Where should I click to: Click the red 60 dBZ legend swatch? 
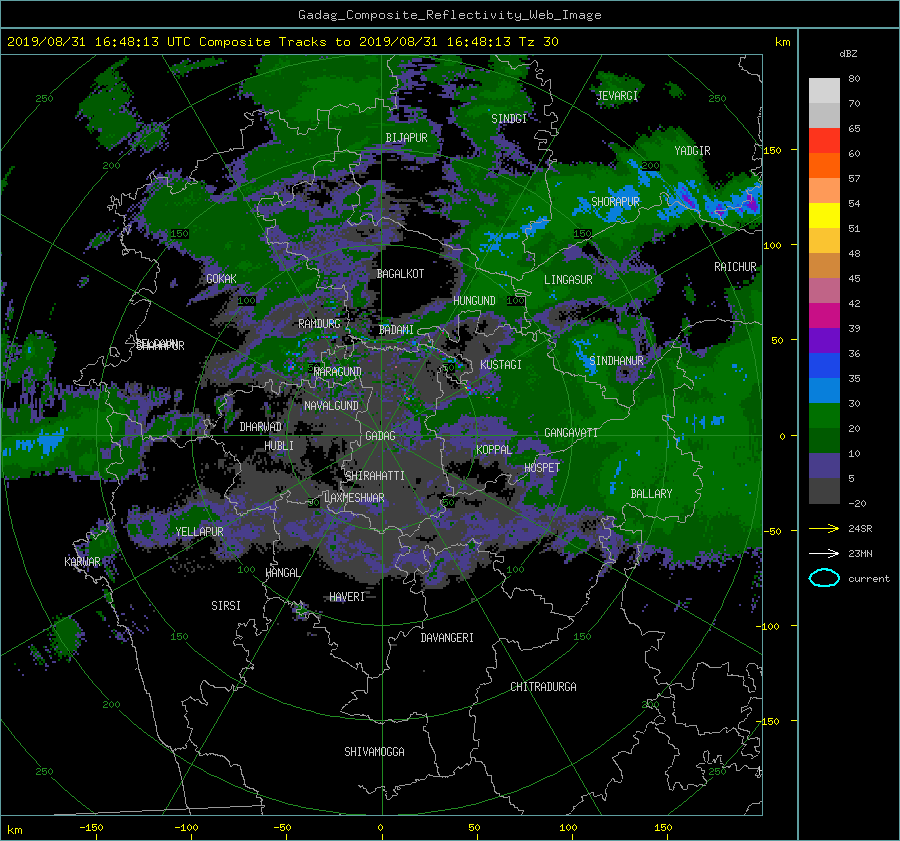(824, 141)
